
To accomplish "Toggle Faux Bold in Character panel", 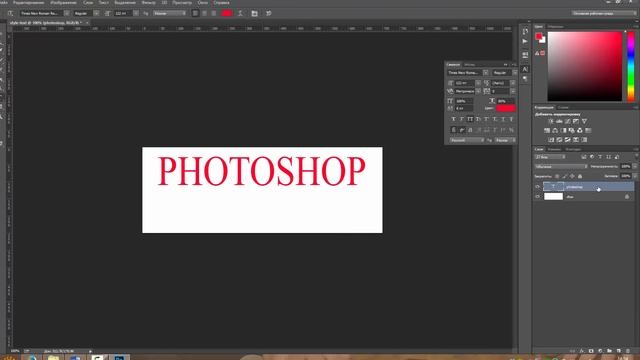I will 453,119.
